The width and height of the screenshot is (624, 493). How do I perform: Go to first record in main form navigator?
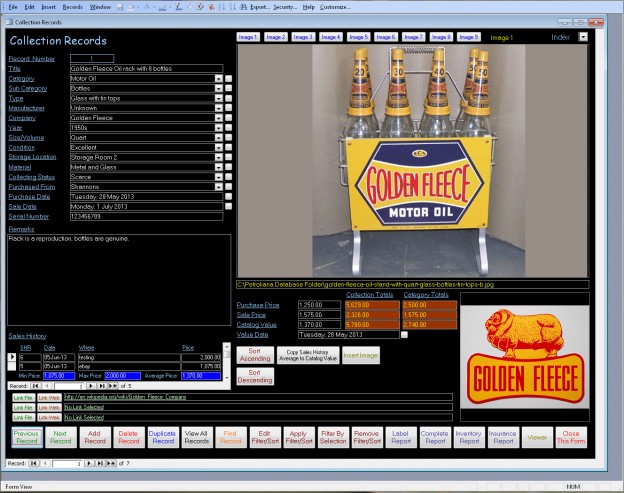click(x=34, y=464)
